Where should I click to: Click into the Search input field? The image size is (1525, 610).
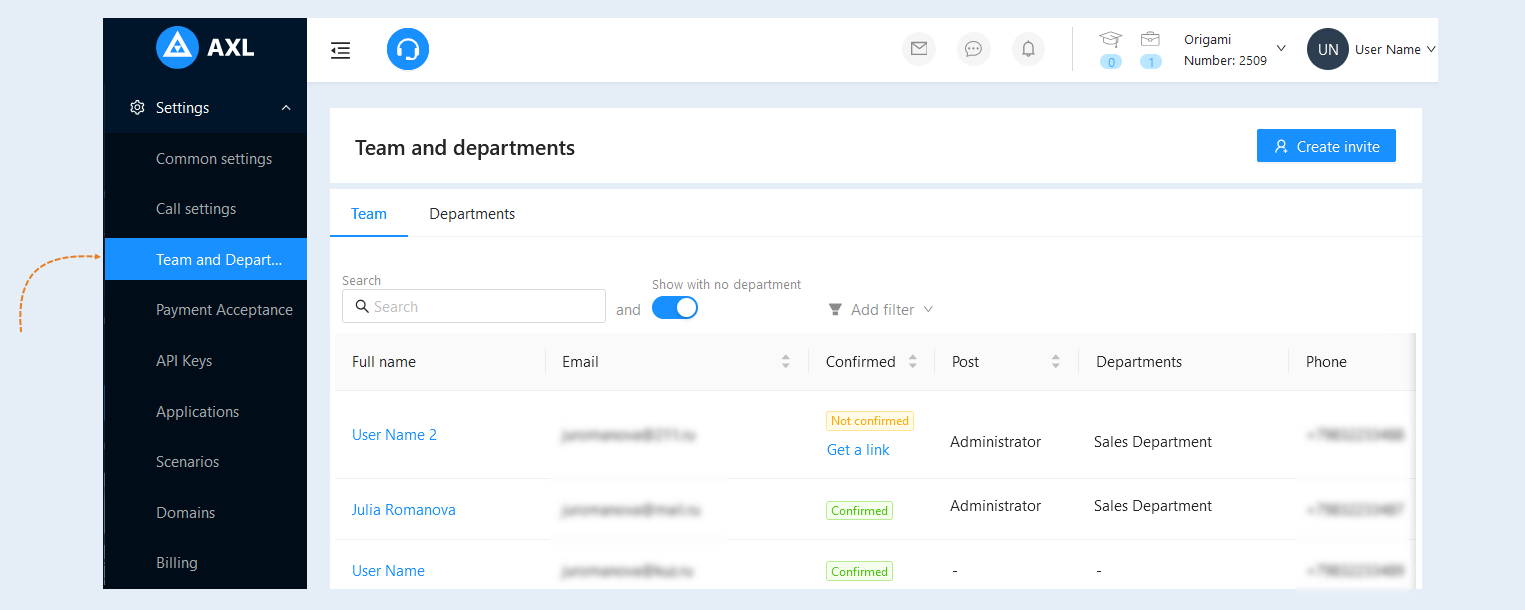pos(474,307)
